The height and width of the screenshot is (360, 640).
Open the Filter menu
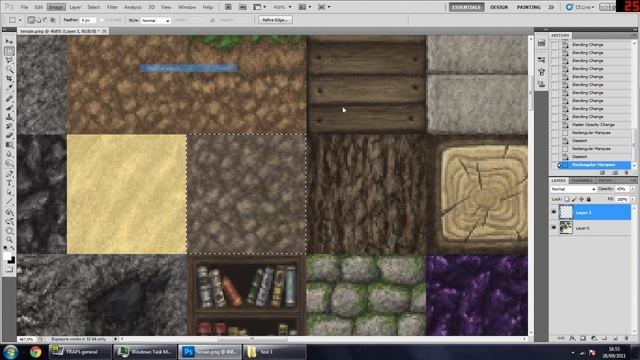tap(112, 7)
